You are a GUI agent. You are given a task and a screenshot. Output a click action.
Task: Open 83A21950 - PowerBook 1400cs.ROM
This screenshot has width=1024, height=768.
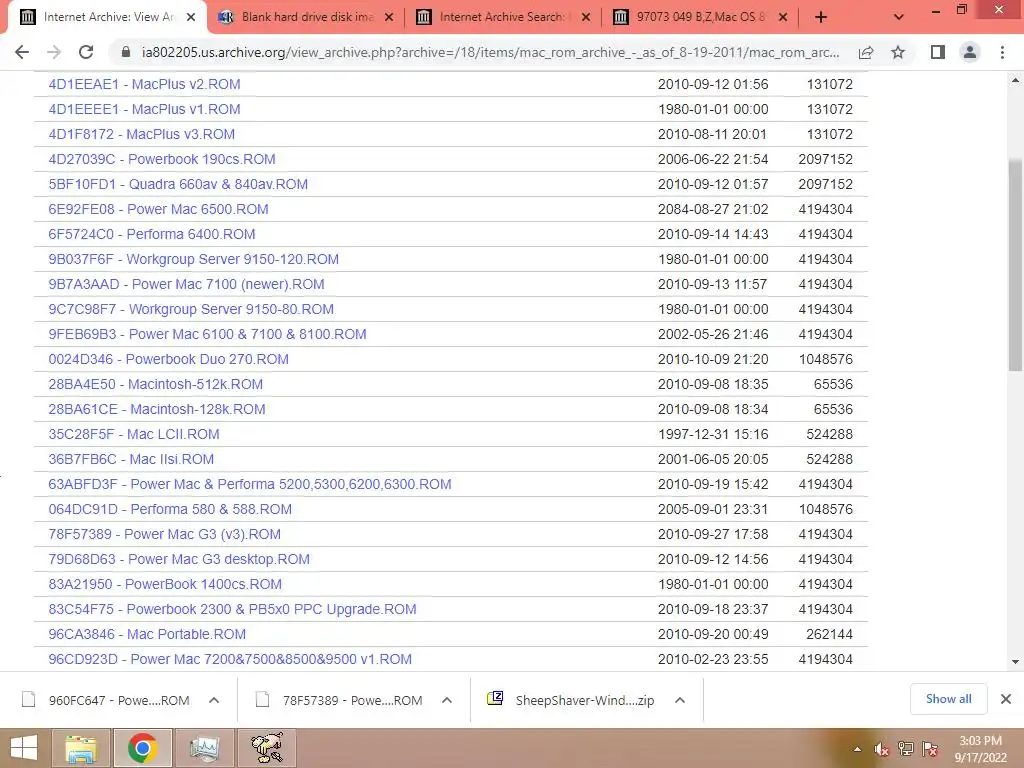[165, 584]
